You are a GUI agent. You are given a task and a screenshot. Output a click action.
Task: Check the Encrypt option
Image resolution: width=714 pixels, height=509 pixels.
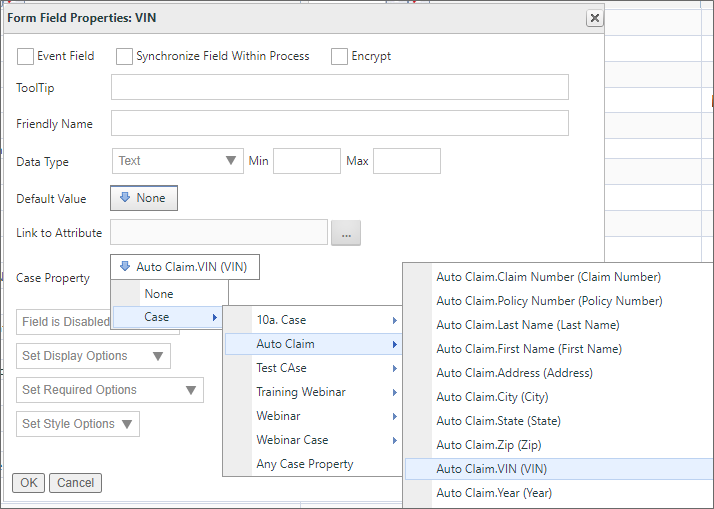coord(340,56)
